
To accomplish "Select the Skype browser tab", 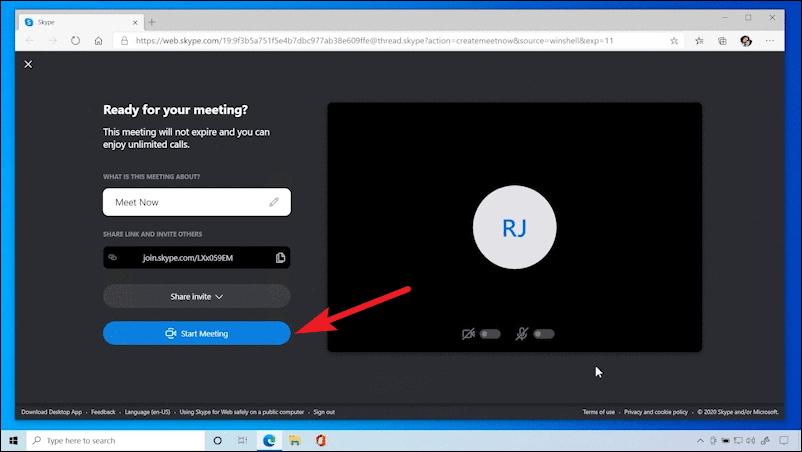I will point(81,22).
